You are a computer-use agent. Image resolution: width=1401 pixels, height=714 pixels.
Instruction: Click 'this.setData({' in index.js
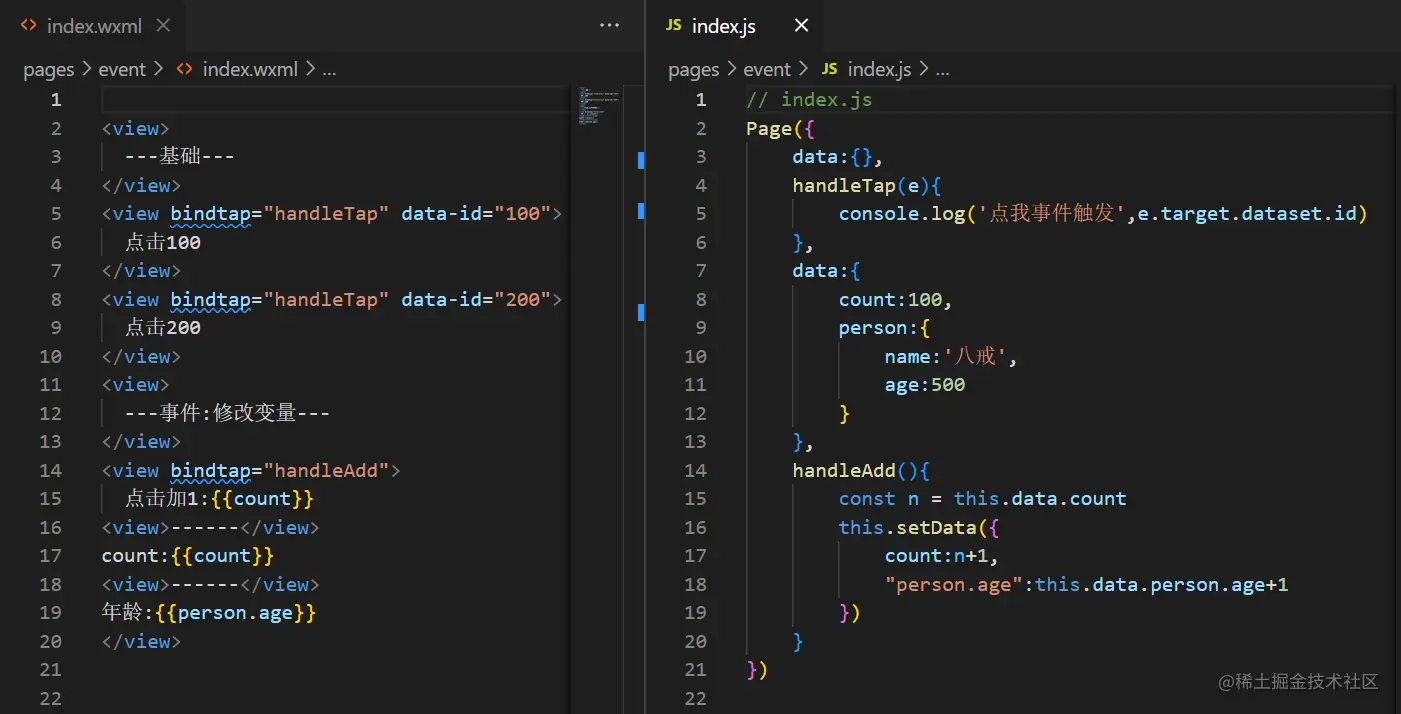click(919, 527)
